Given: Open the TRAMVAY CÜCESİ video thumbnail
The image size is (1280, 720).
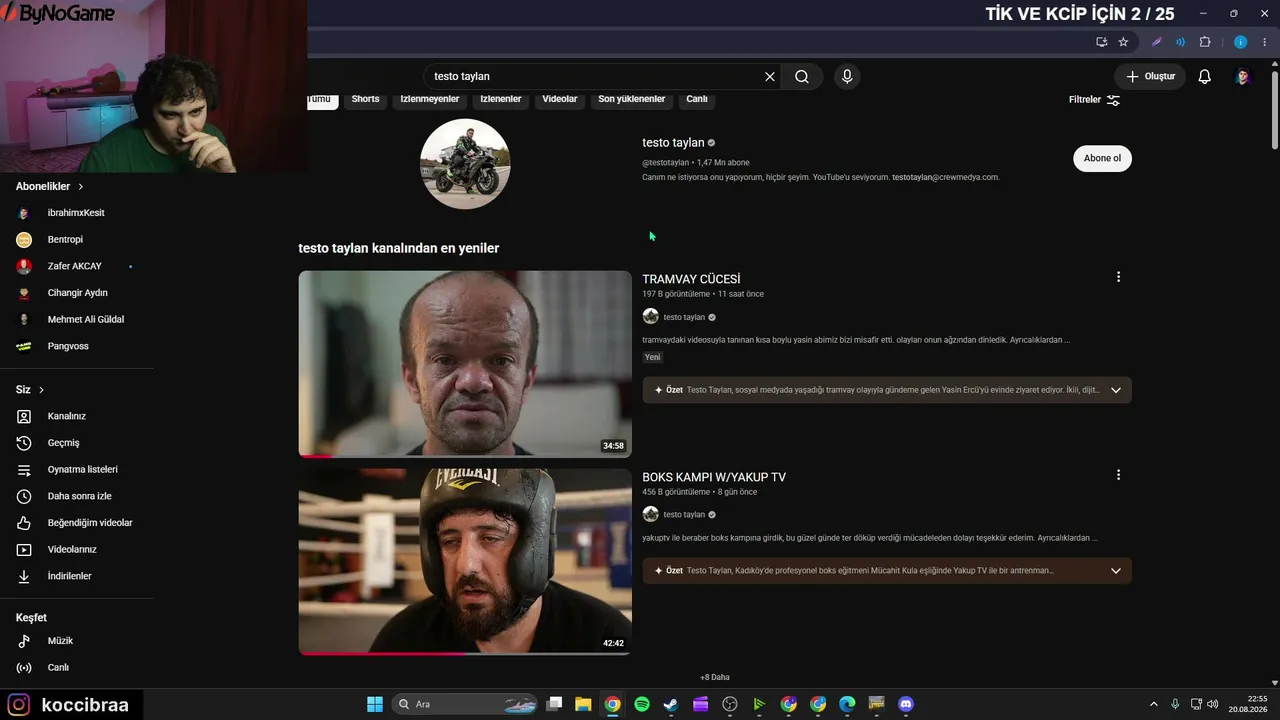Looking at the screenshot, I should coord(465,364).
